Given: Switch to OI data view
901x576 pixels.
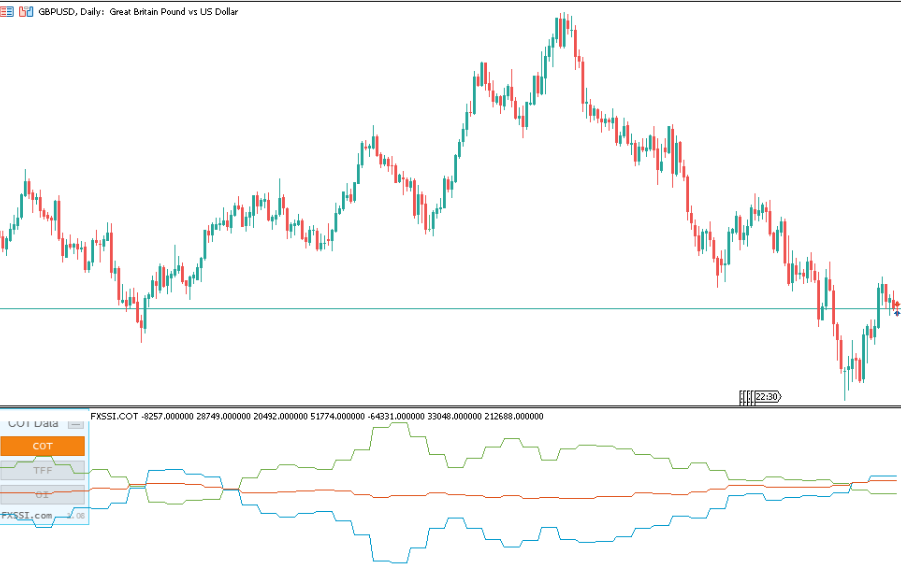Looking at the screenshot, I should 43,494.
